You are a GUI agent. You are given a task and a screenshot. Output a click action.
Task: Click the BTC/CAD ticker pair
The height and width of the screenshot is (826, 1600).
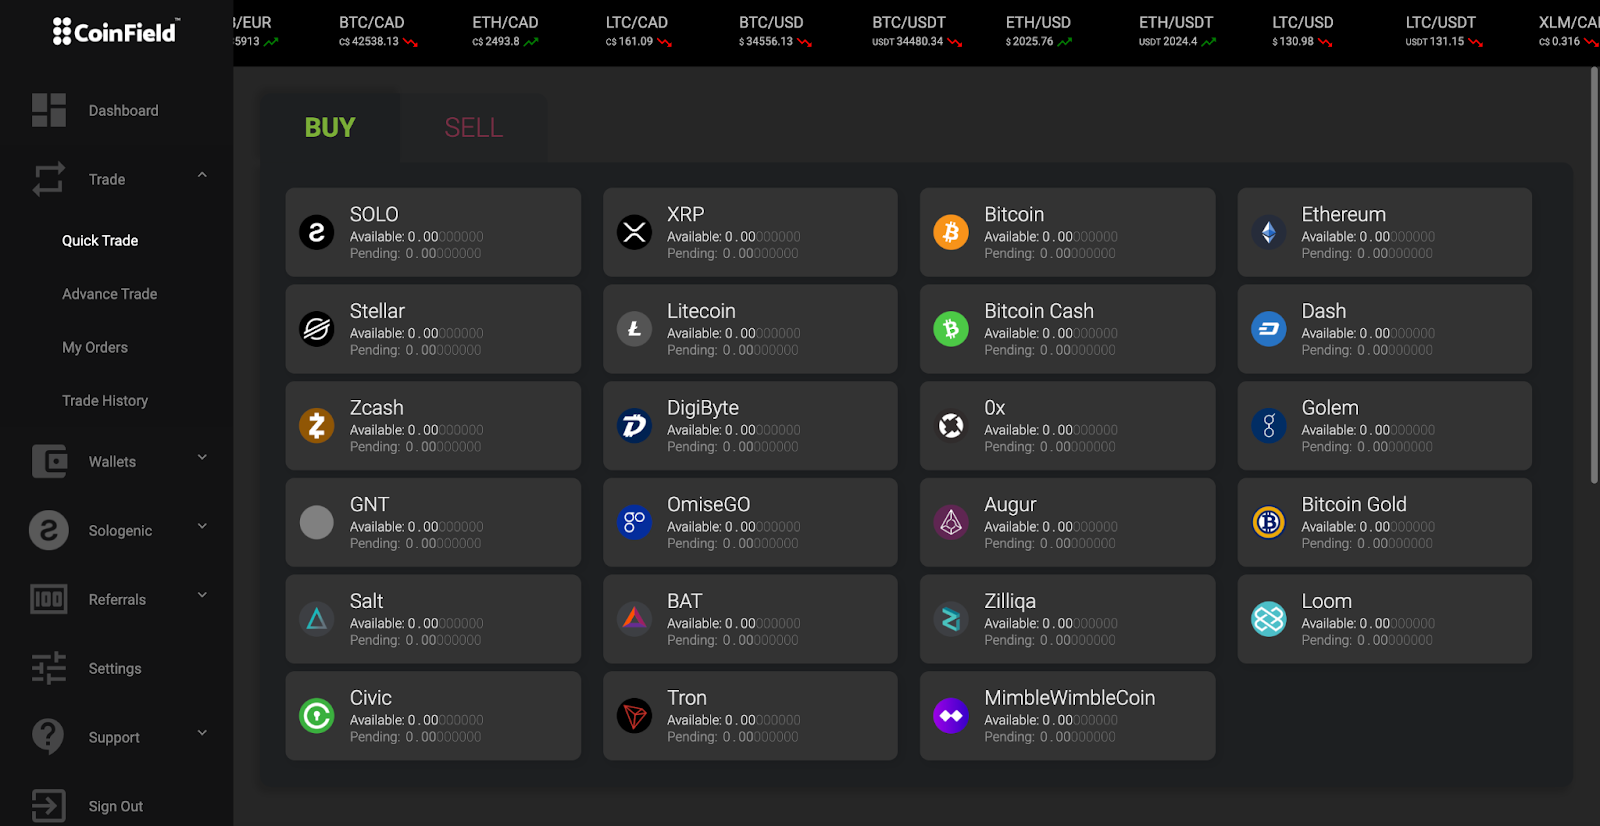[372, 22]
